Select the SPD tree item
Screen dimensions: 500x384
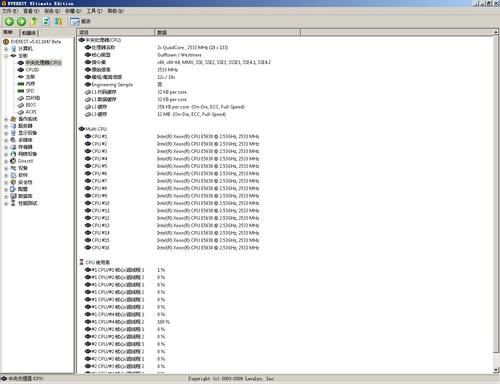(30, 91)
